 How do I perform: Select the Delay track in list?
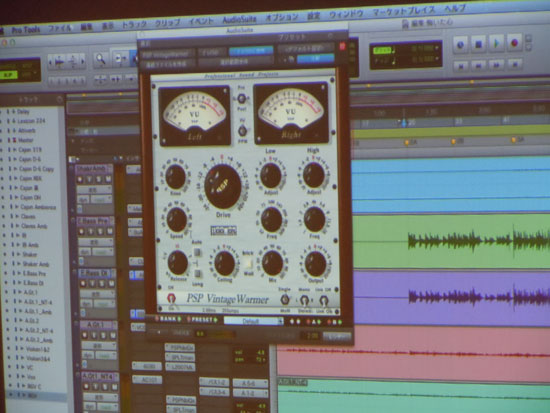pyautogui.click(x=23, y=112)
